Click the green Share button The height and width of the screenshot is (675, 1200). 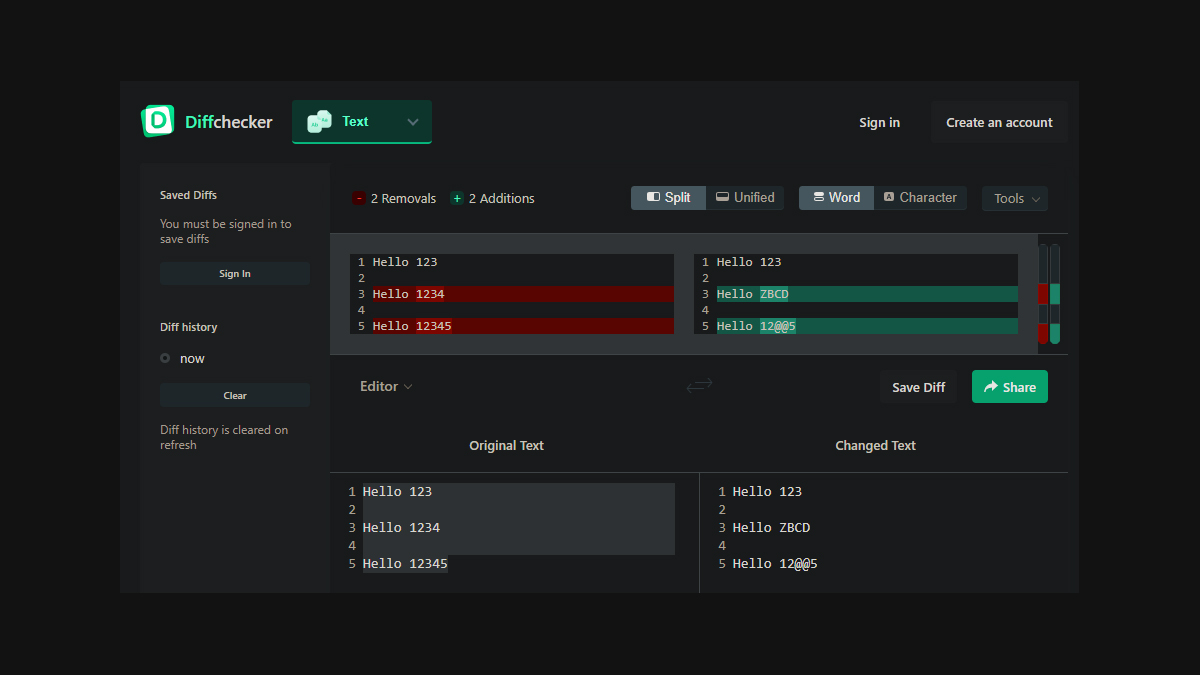pos(1009,387)
